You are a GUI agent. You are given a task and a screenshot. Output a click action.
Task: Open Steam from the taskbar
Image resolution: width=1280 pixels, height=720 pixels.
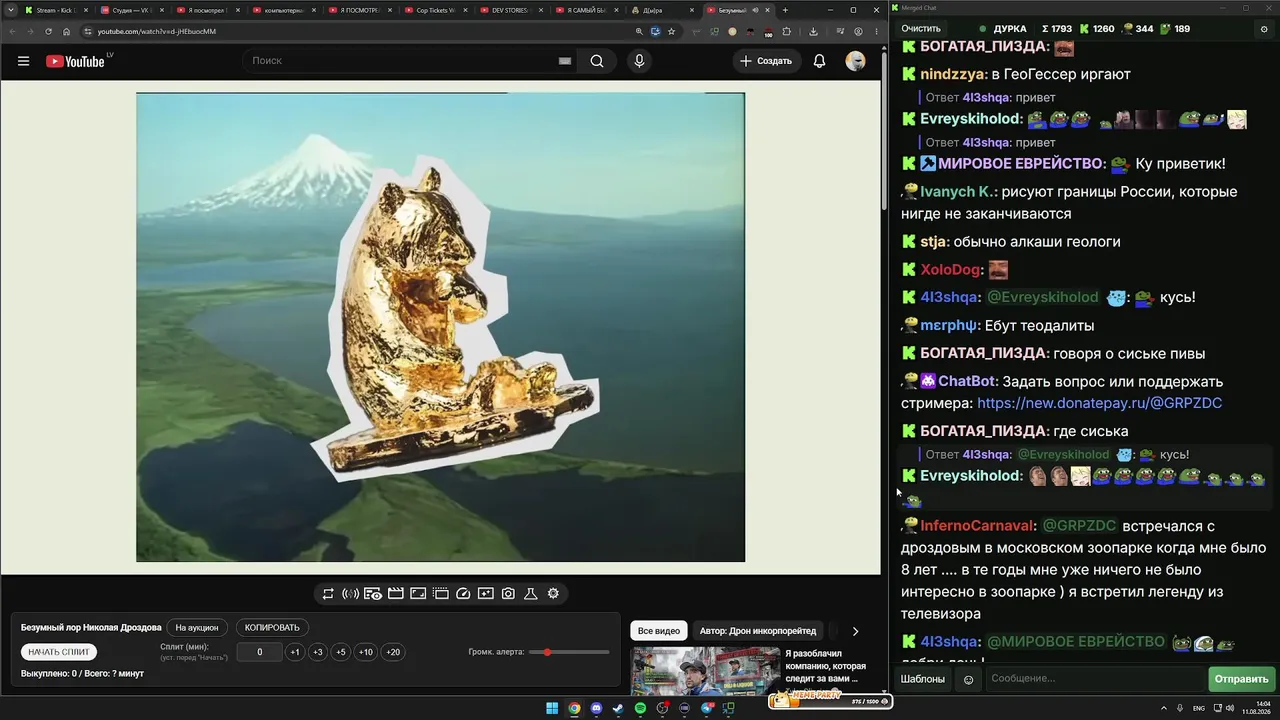(x=618, y=709)
